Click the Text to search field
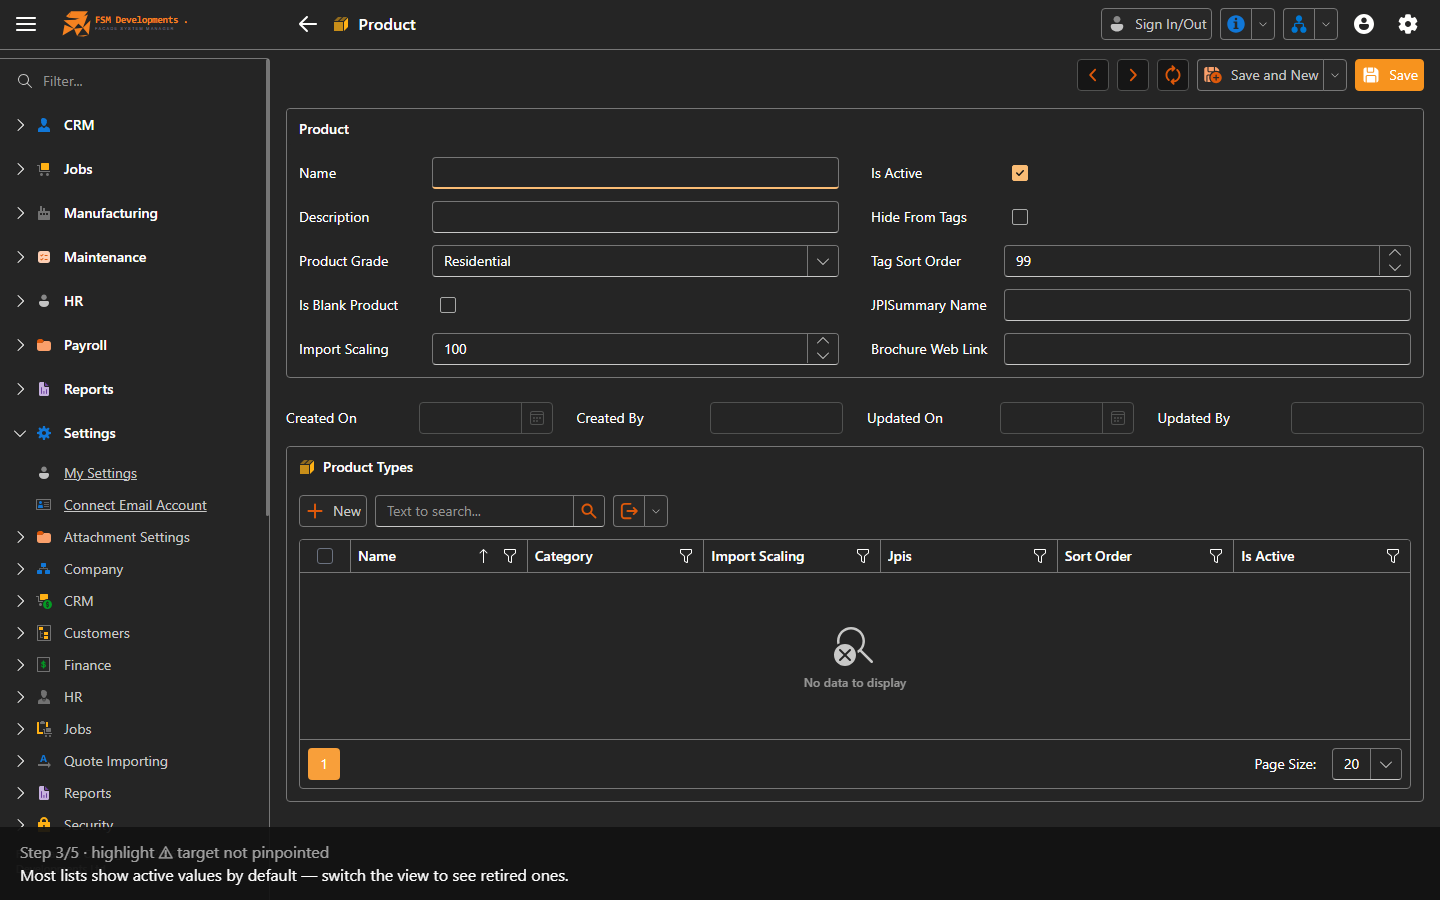This screenshot has width=1440, height=900. click(474, 511)
